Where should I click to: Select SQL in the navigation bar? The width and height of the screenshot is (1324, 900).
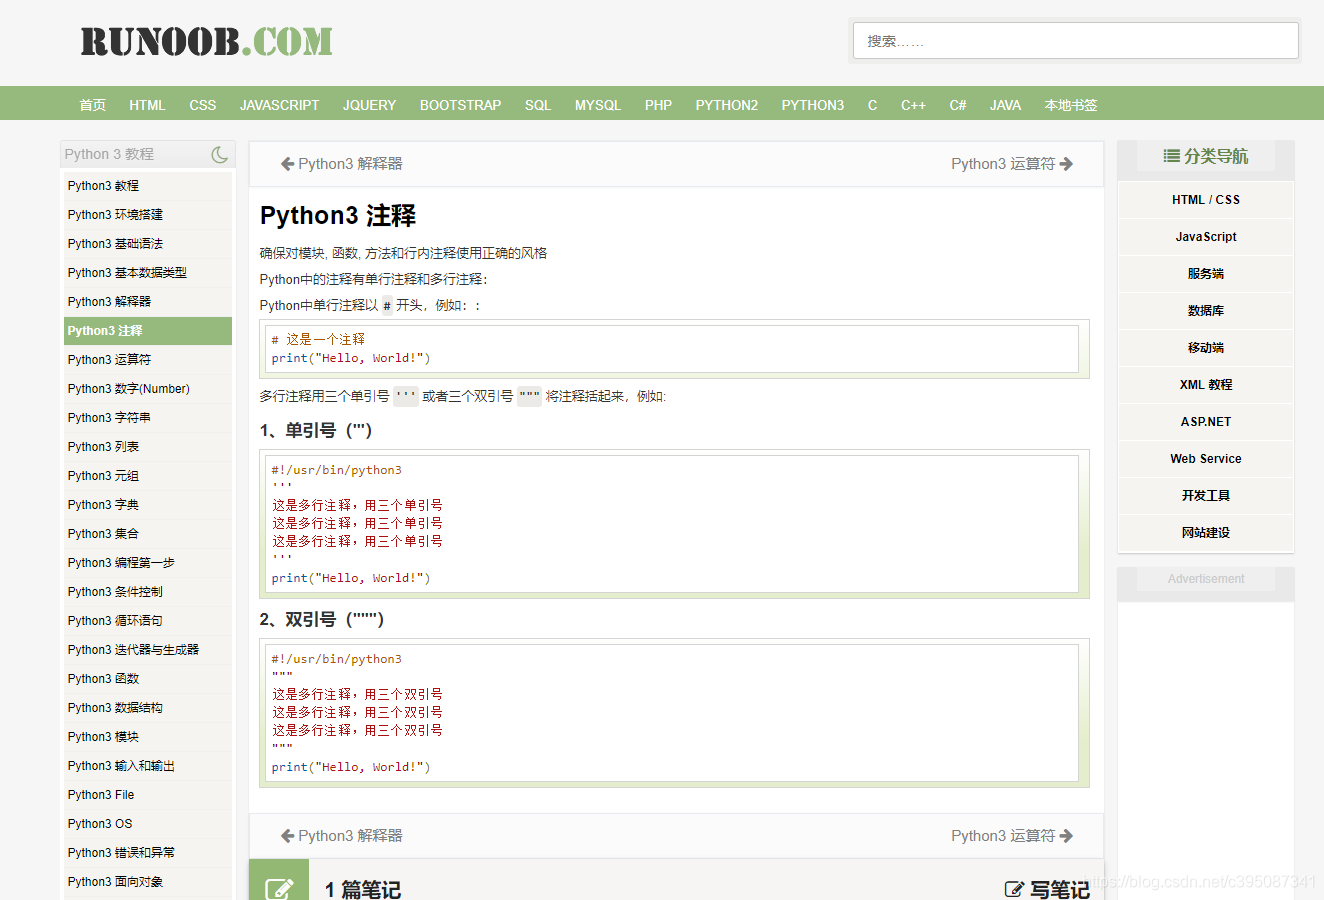pos(538,105)
